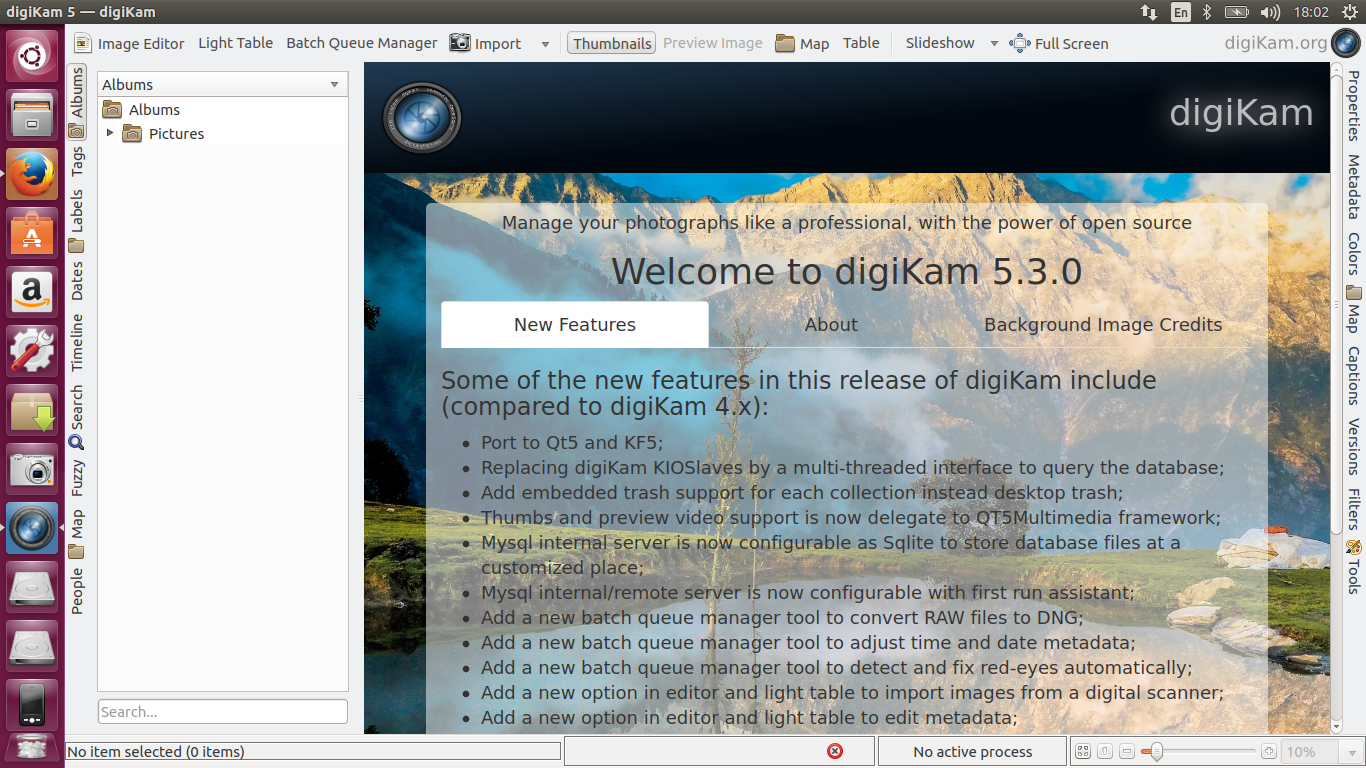This screenshot has height=768, width=1366.
Task: Open the Image Editor from the toolbar
Action: (x=129, y=43)
